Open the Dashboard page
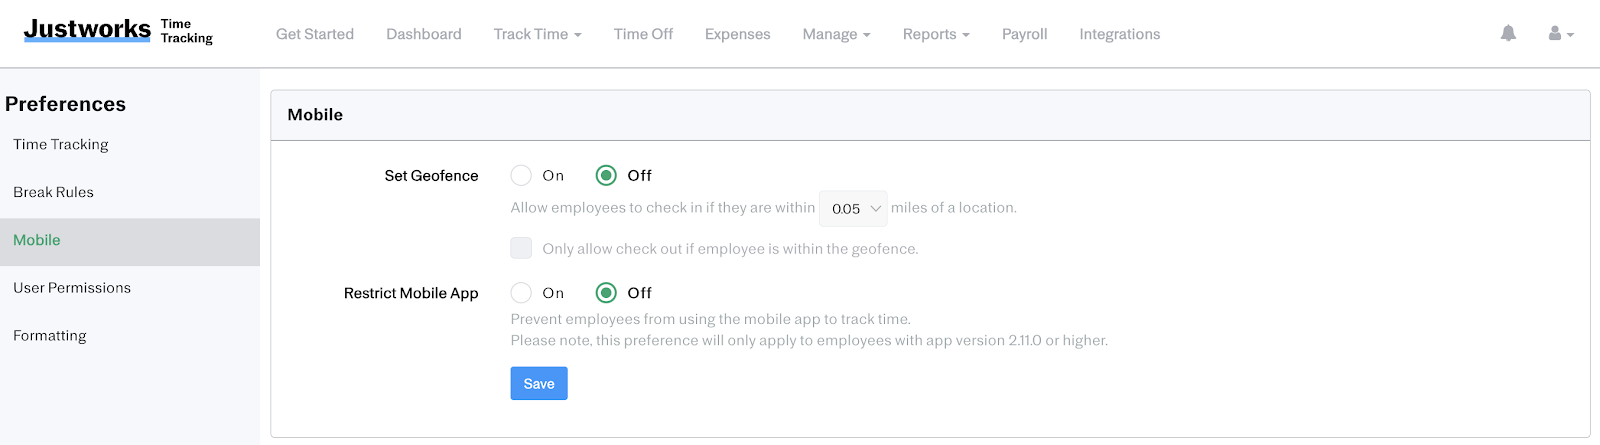 tap(424, 34)
